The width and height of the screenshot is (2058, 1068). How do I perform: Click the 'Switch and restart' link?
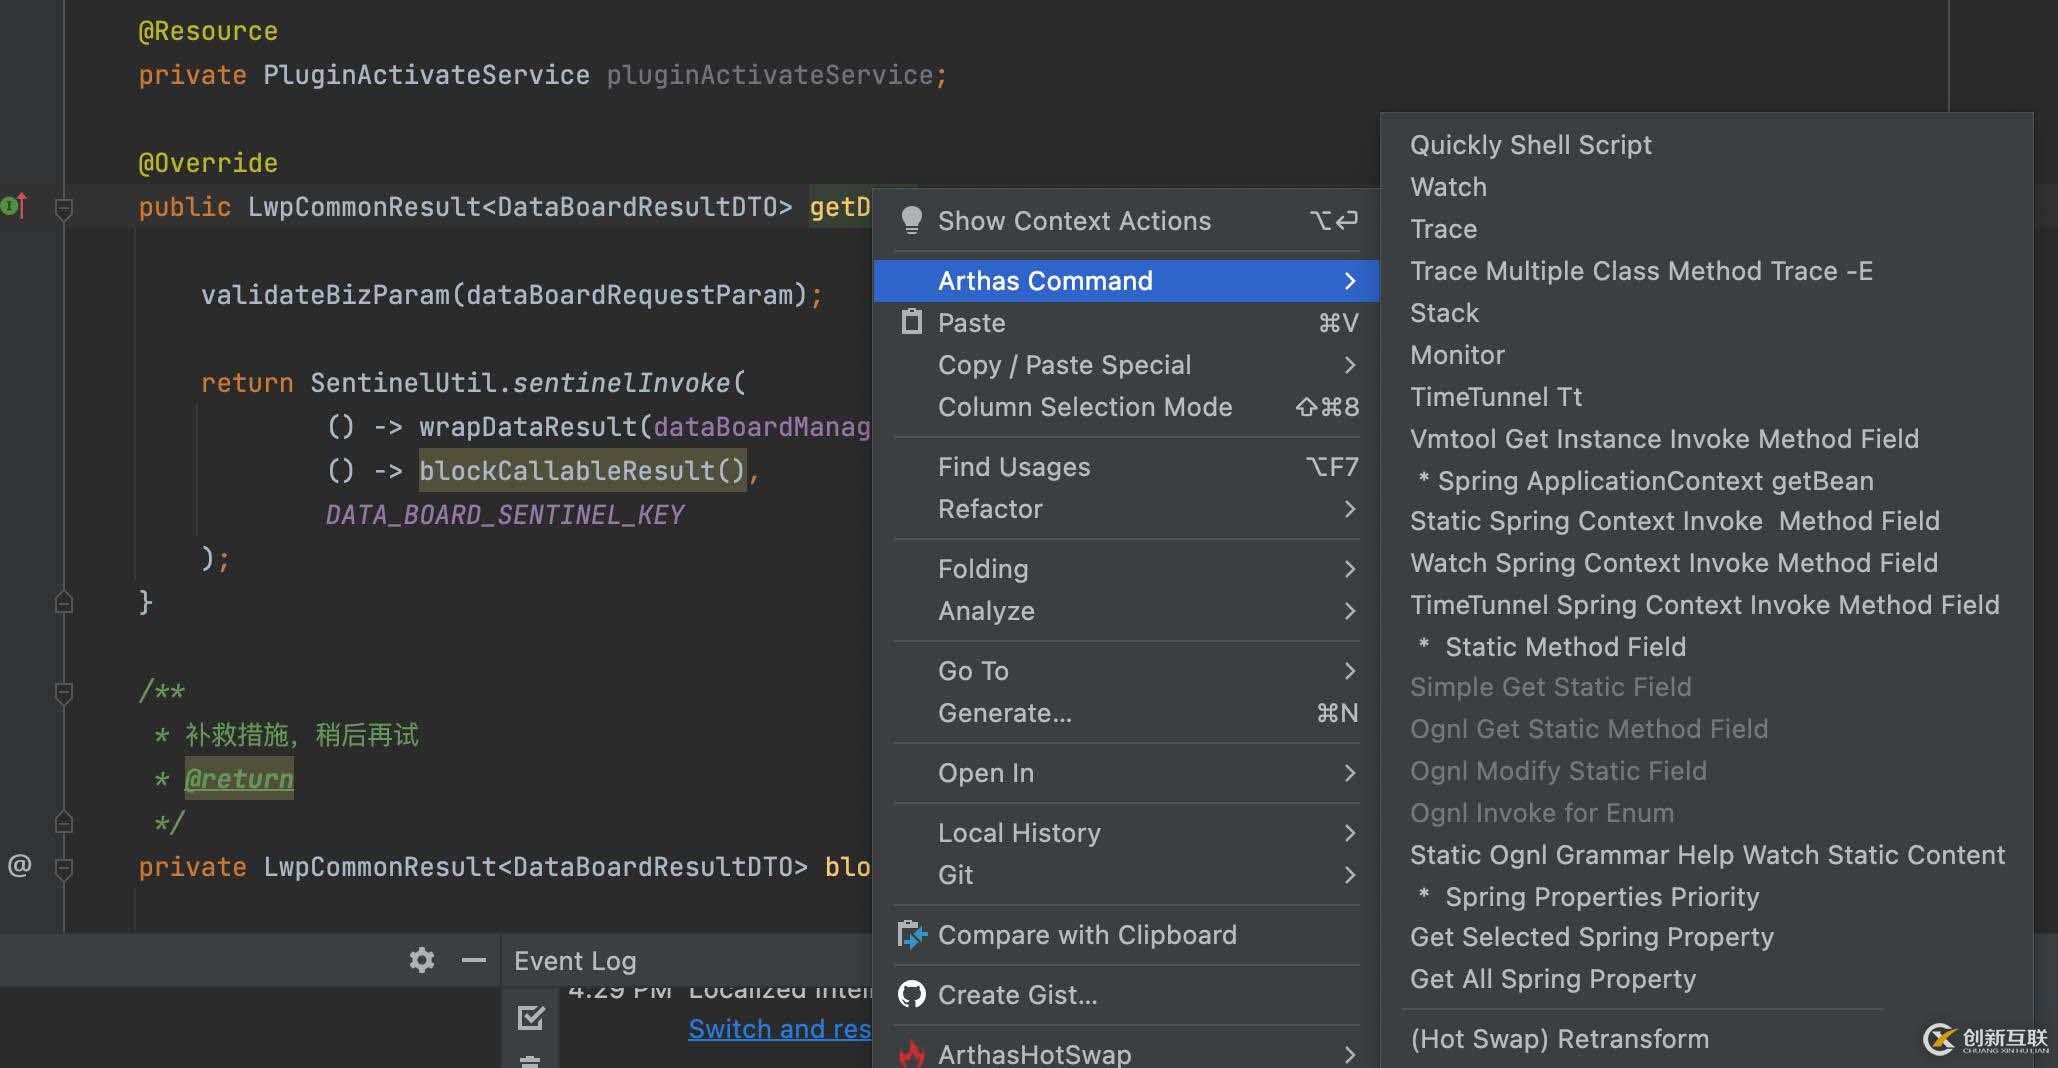click(779, 1029)
